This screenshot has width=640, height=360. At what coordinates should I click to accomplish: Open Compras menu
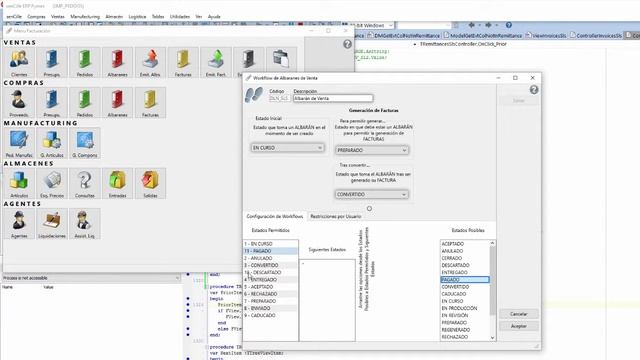click(36, 17)
